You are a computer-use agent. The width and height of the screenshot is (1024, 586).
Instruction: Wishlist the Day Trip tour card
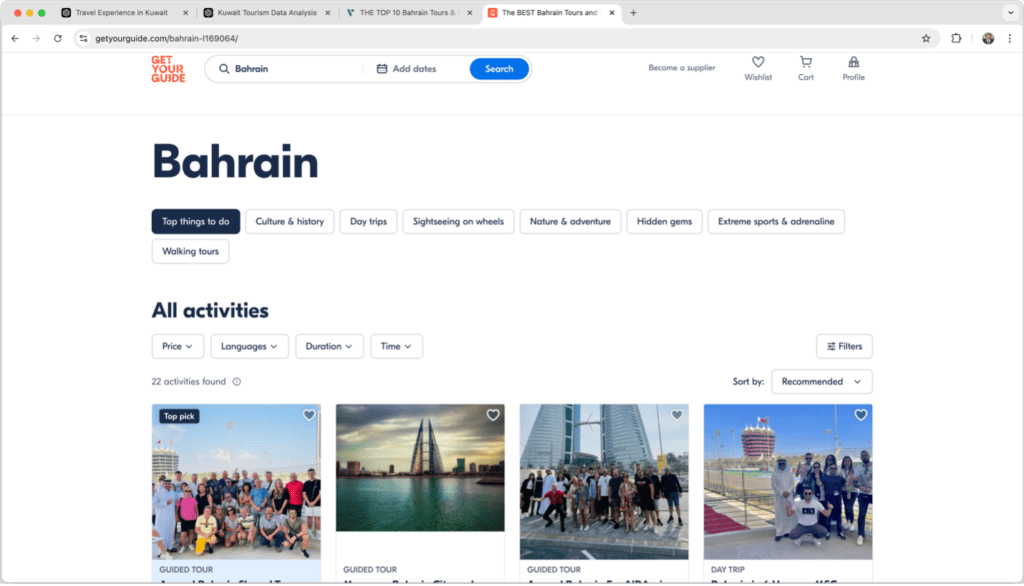[x=861, y=415]
